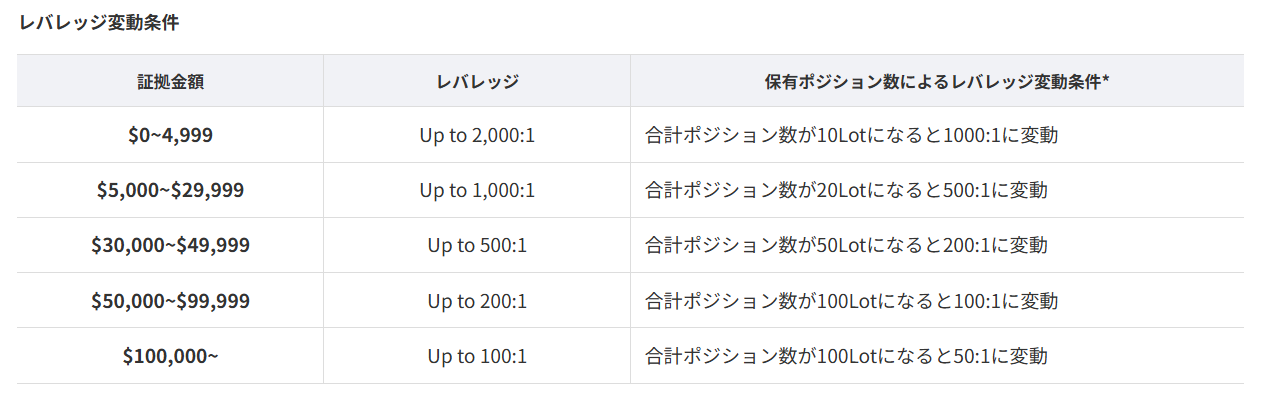Screen dimensions: 1265x407
Task: Select the Up to 1,000:1 leverage cell
Action: tap(477, 190)
